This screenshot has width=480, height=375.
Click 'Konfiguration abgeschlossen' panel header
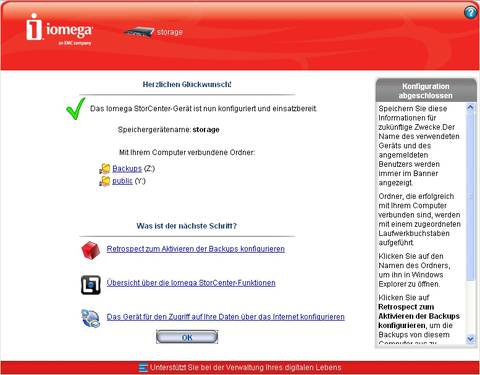point(426,91)
